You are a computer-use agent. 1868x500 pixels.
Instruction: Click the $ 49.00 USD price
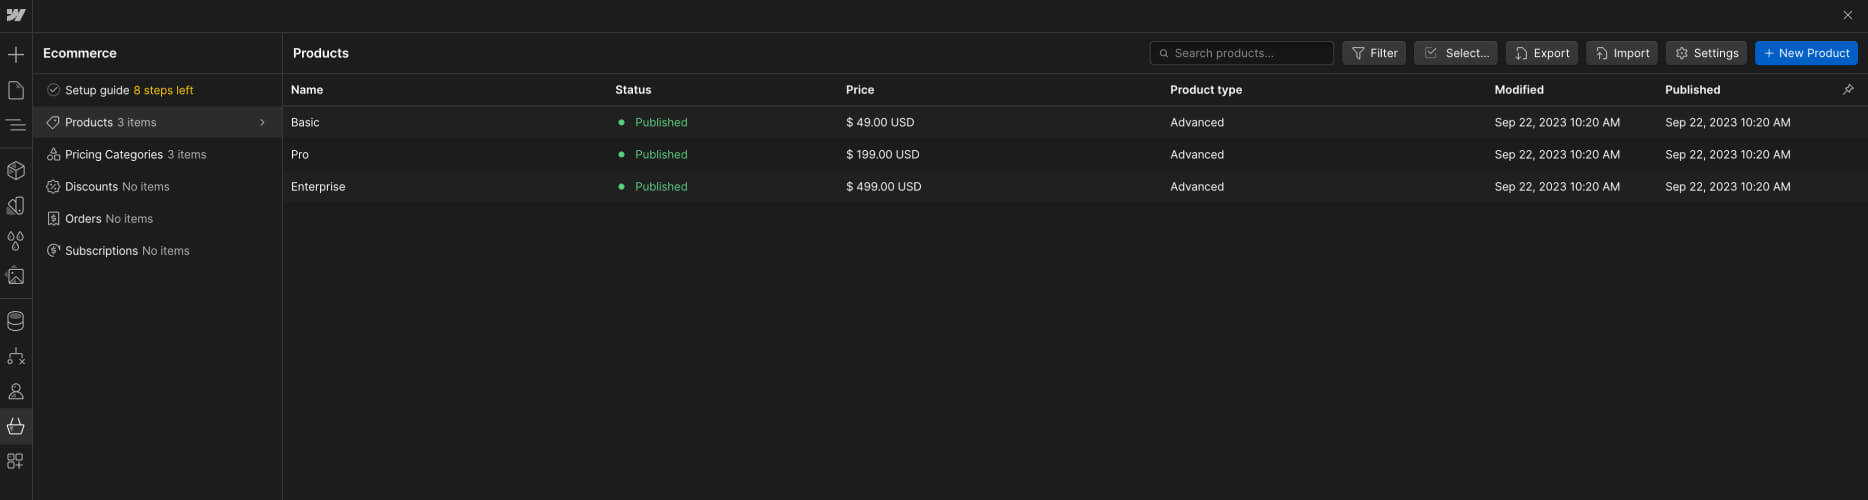point(880,122)
